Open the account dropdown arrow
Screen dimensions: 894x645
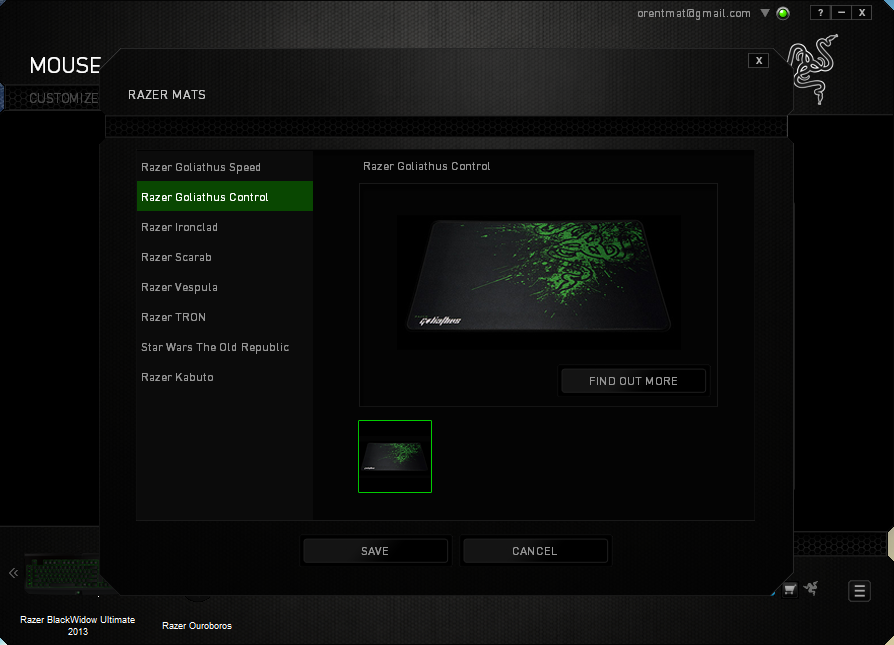click(x=765, y=13)
